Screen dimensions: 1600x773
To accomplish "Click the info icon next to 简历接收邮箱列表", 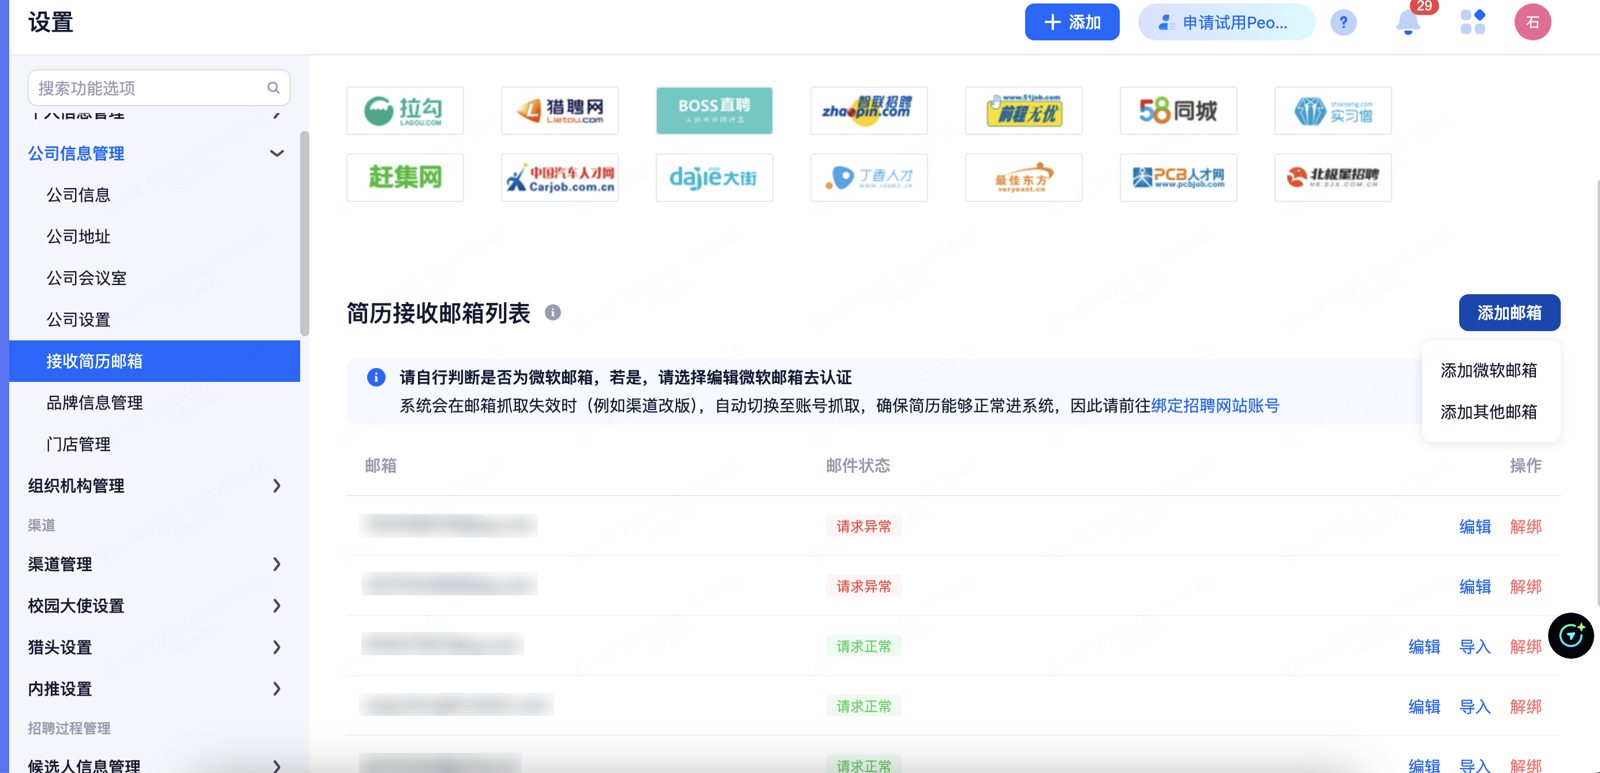I will [x=553, y=312].
